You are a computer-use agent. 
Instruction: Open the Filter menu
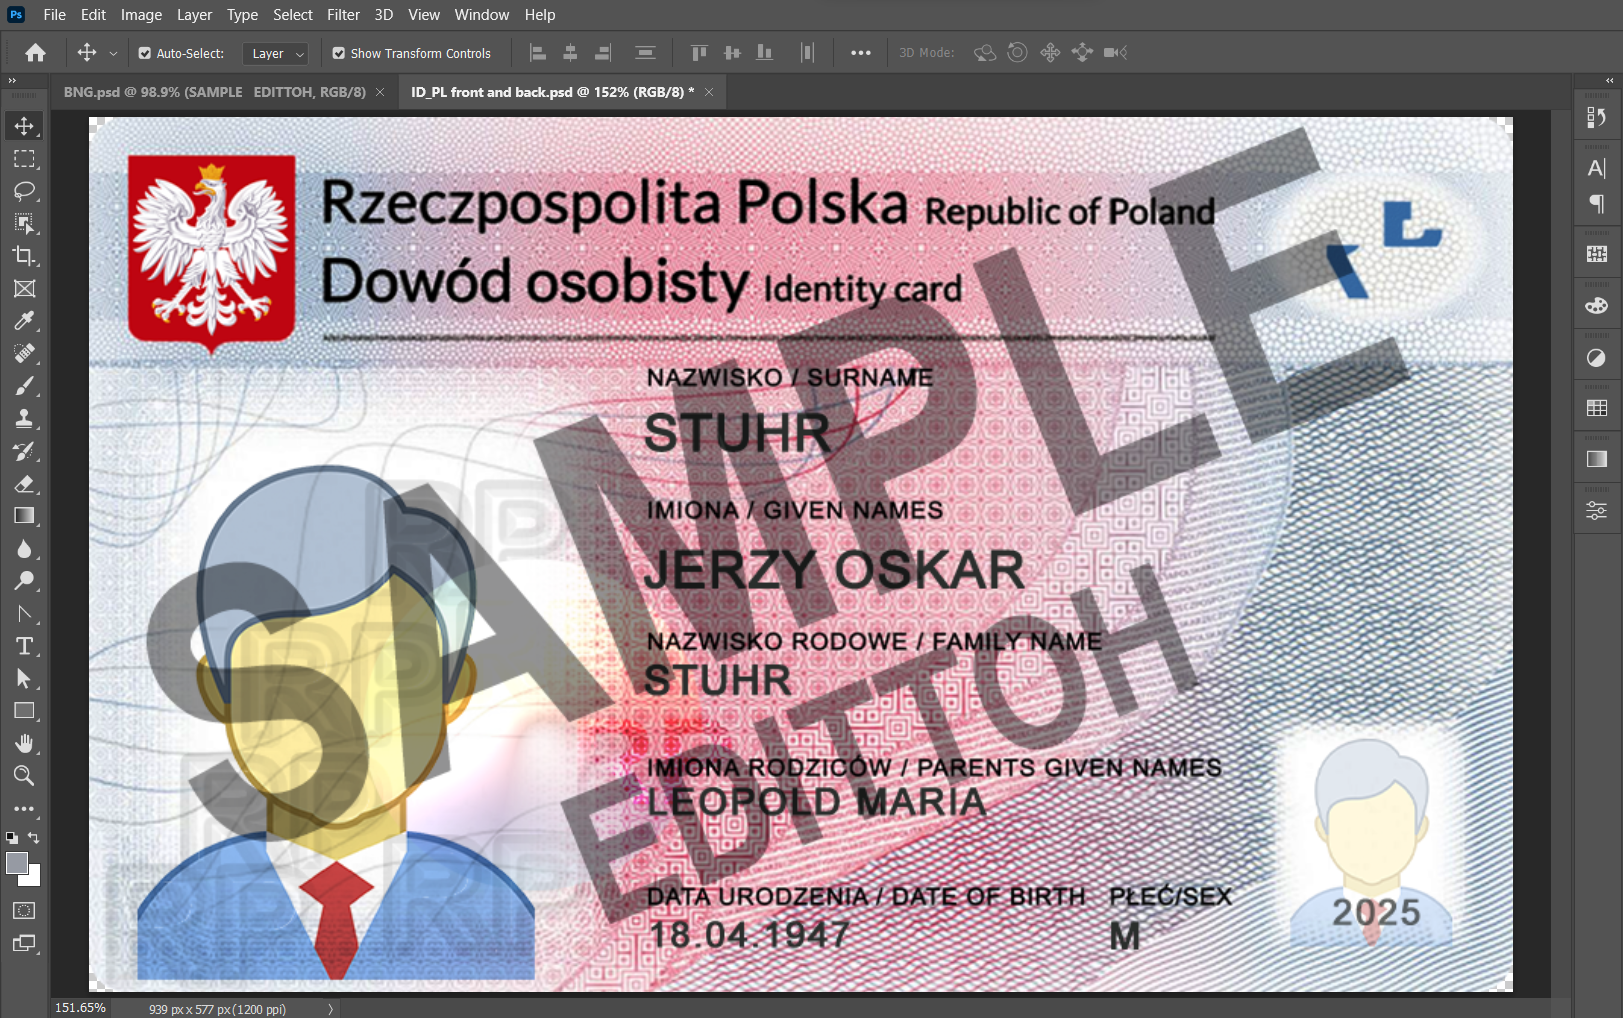343,15
